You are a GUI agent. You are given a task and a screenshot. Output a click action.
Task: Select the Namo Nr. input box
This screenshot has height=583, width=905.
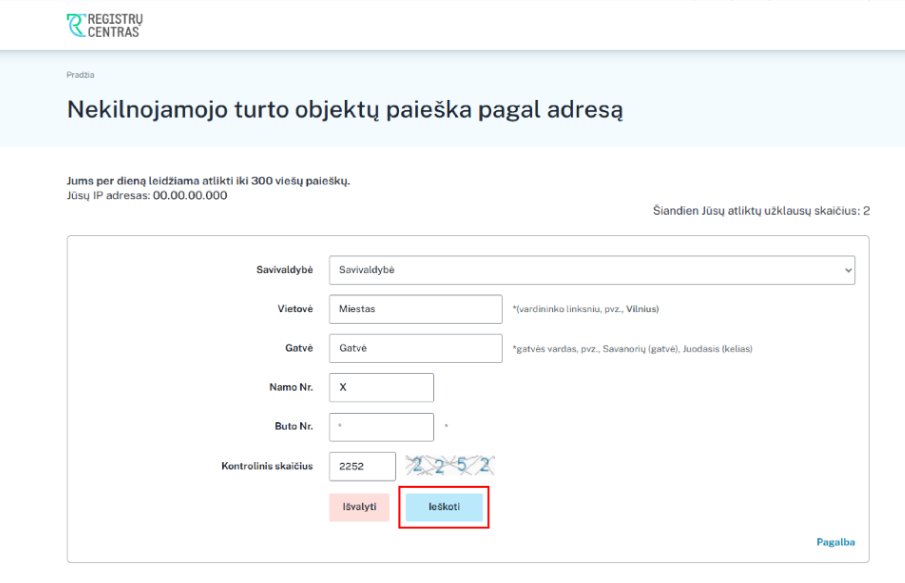(x=381, y=387)
